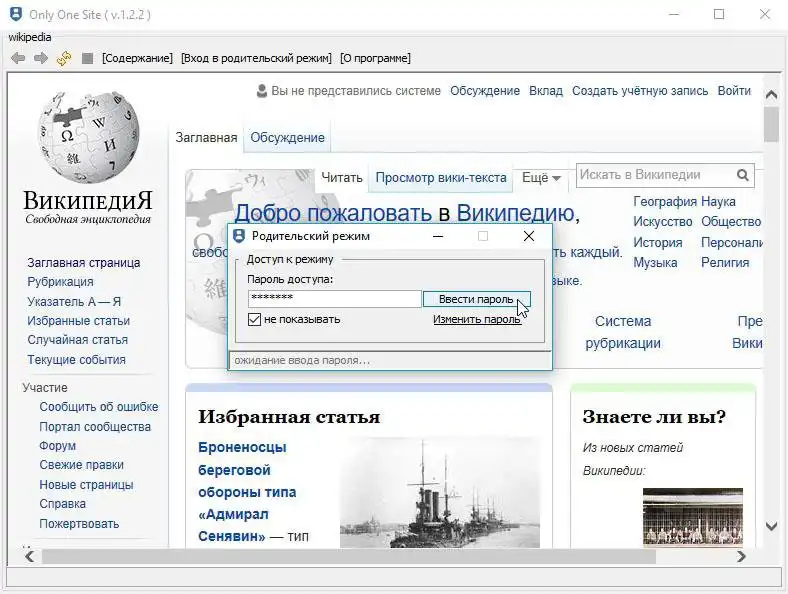Toggle the не показывать checkbox

pos(254,319)
